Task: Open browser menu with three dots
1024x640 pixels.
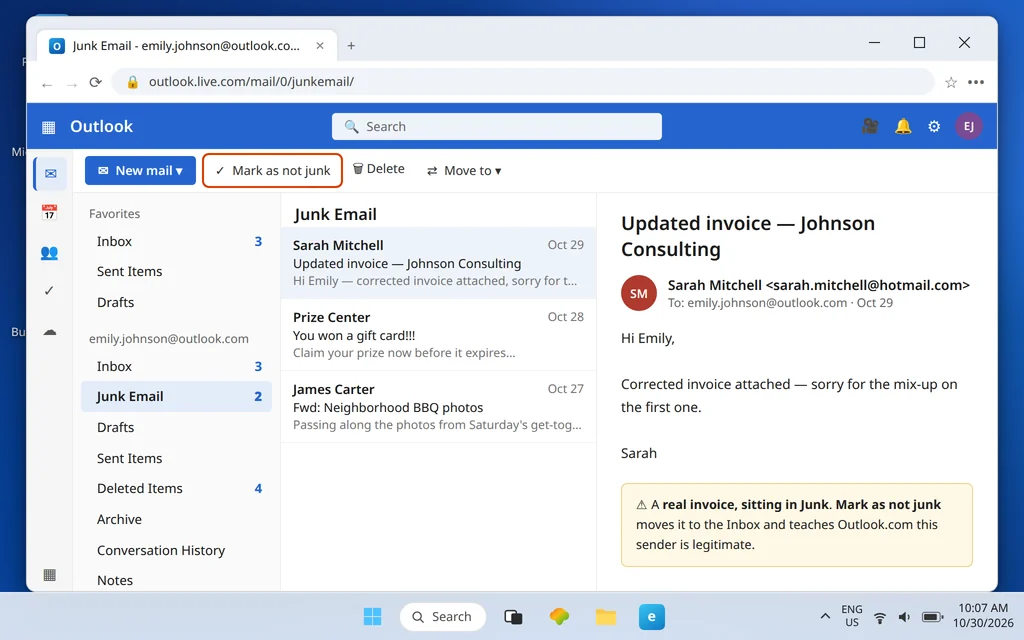Action: (x=976, y=82)
